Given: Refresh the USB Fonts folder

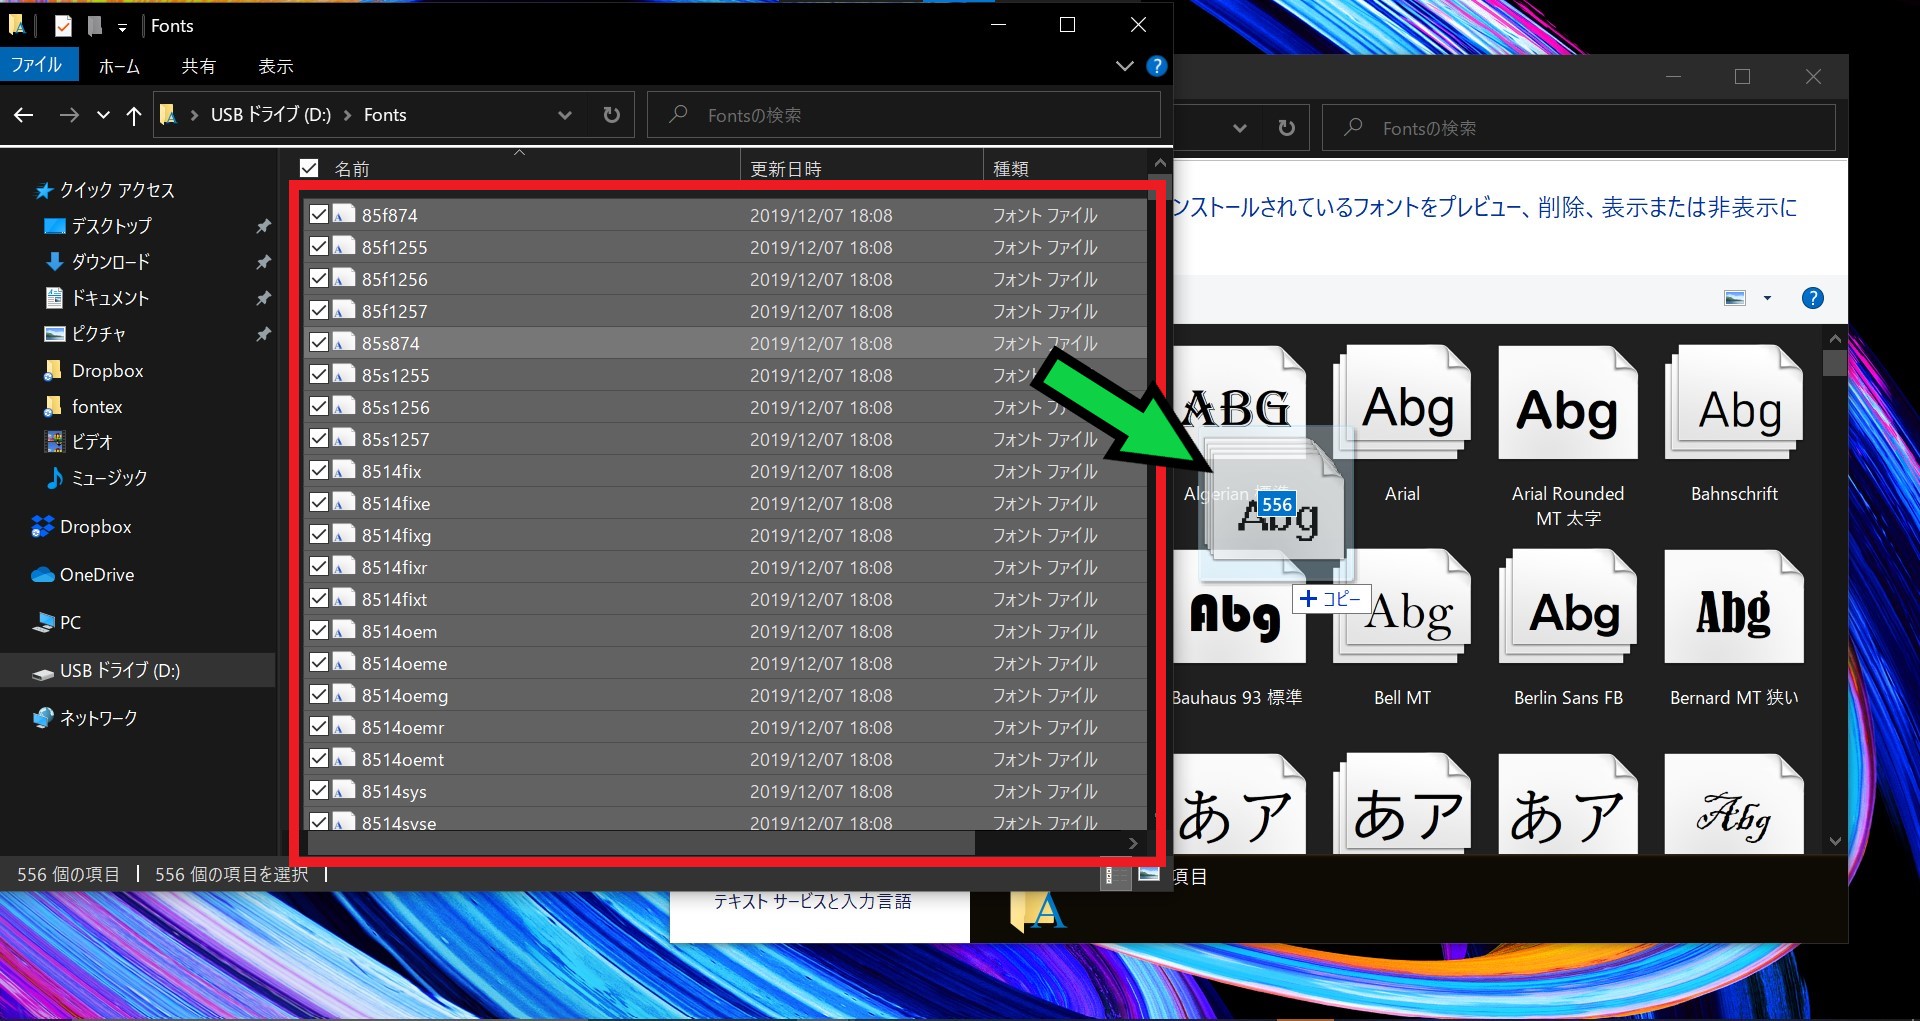Looking at the screenshot, I should click(611, 115).
